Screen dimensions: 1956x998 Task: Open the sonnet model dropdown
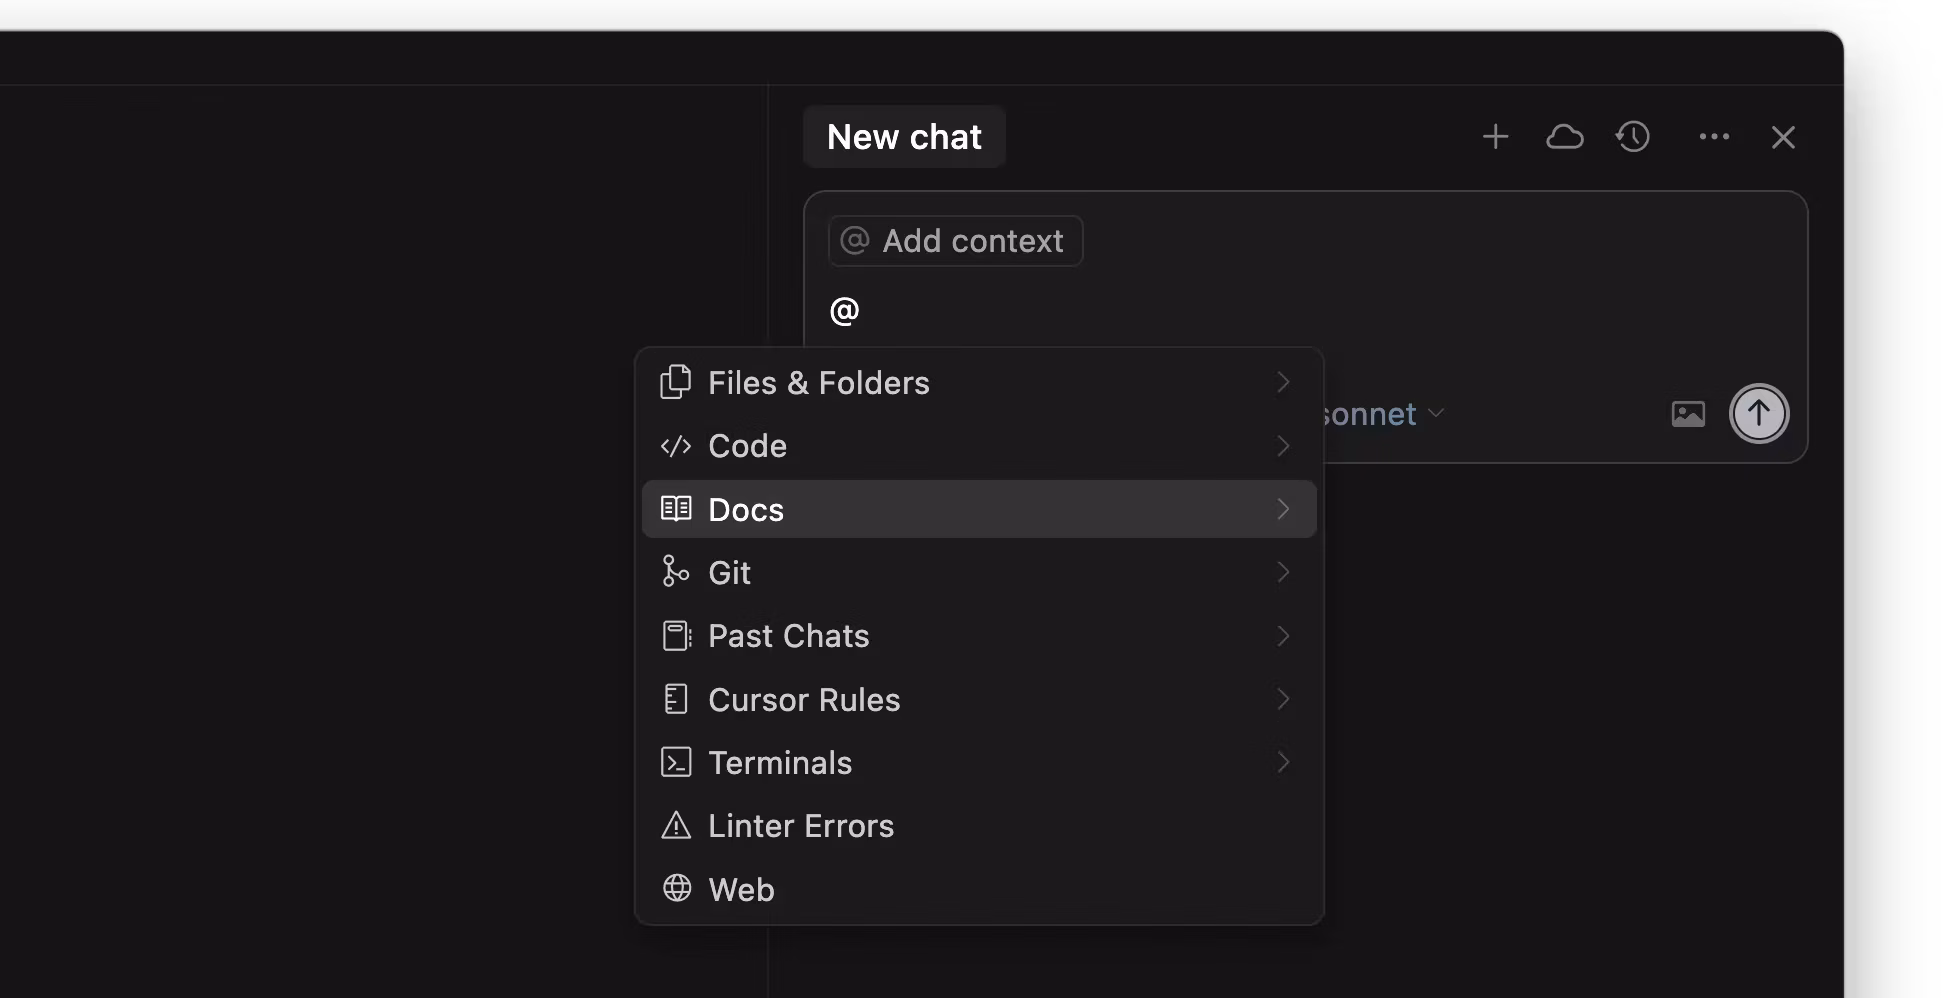click(x=1380, y=414)
